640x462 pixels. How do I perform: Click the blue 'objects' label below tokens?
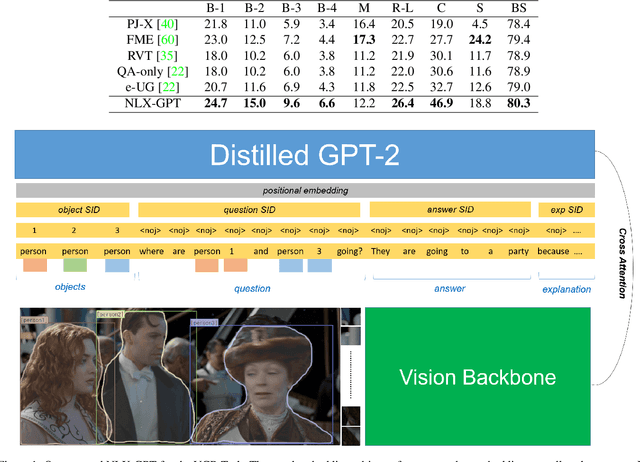click(69, 287)
